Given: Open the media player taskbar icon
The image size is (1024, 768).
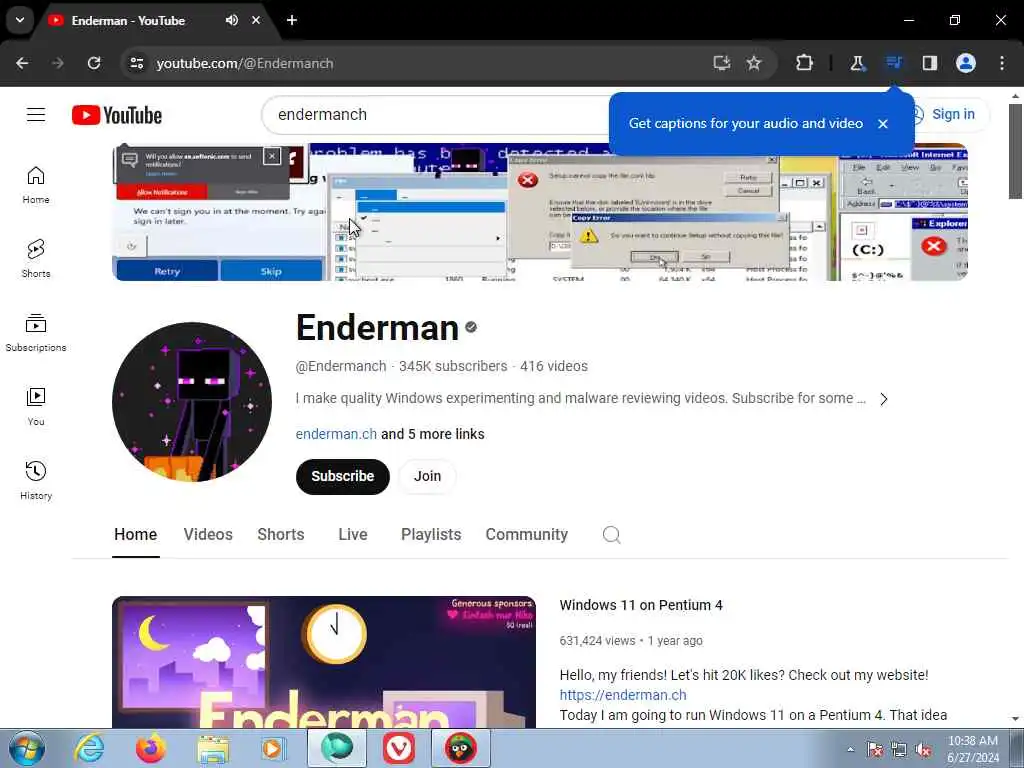Looking at the screenshot, I should pyautogui.click(x=273, y=748).
